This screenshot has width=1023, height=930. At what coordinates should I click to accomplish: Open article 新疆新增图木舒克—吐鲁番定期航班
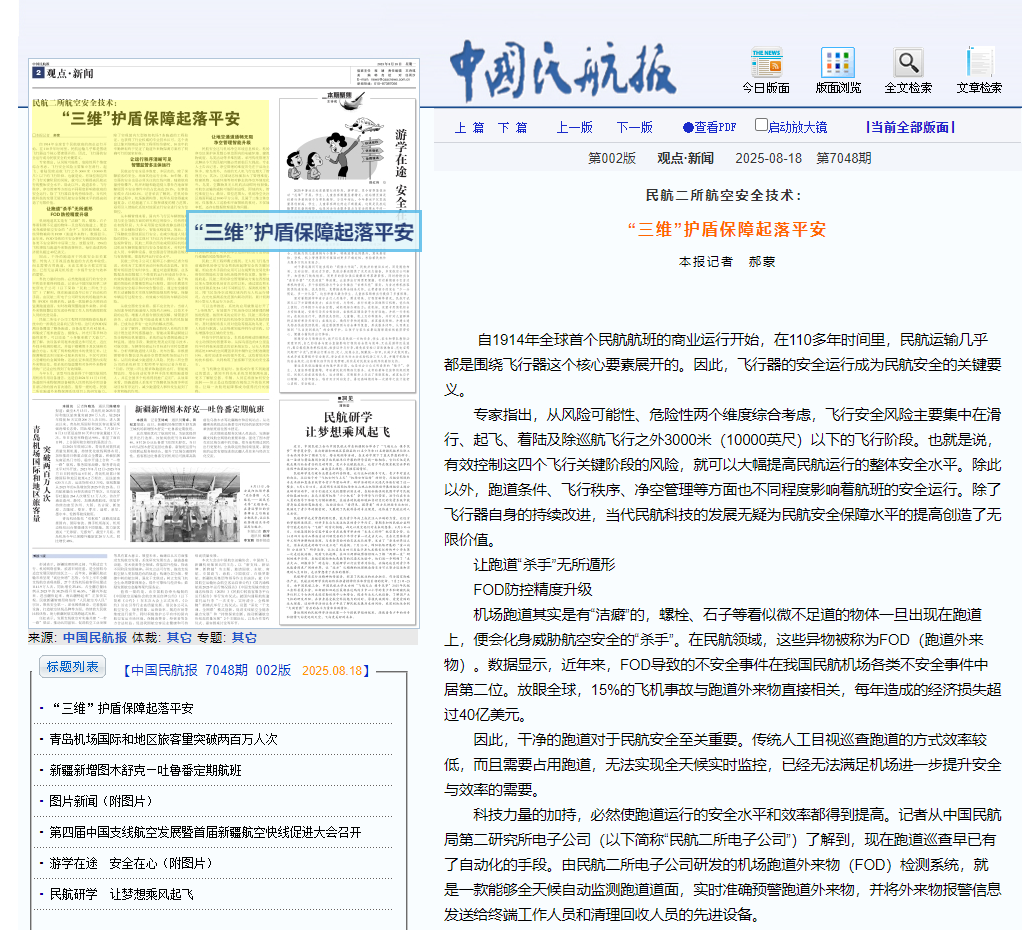pyautogui.click(x=145, y=770)
